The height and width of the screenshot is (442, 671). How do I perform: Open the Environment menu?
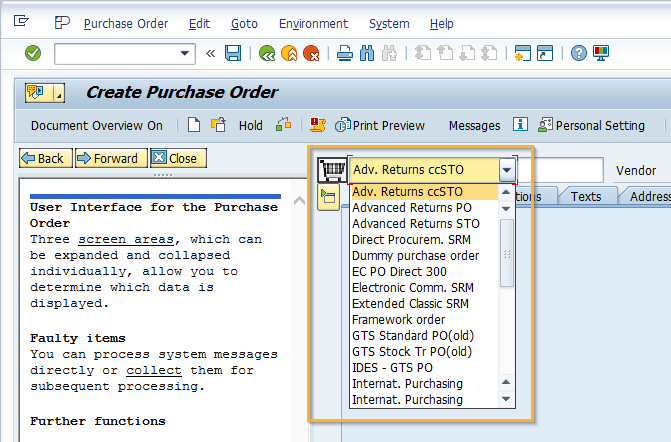click(x=313, y=23)
